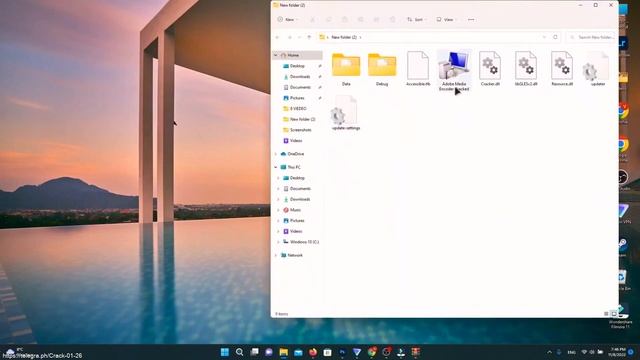Open taskbar Search
The height and width of the screenshot is (360, 640).
coord(240,352)
